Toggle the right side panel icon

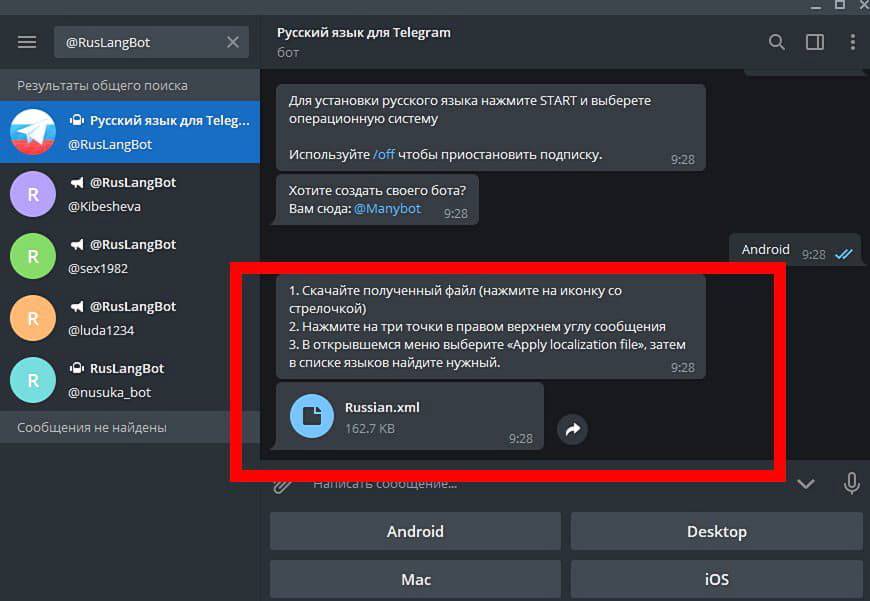[814, 42]
